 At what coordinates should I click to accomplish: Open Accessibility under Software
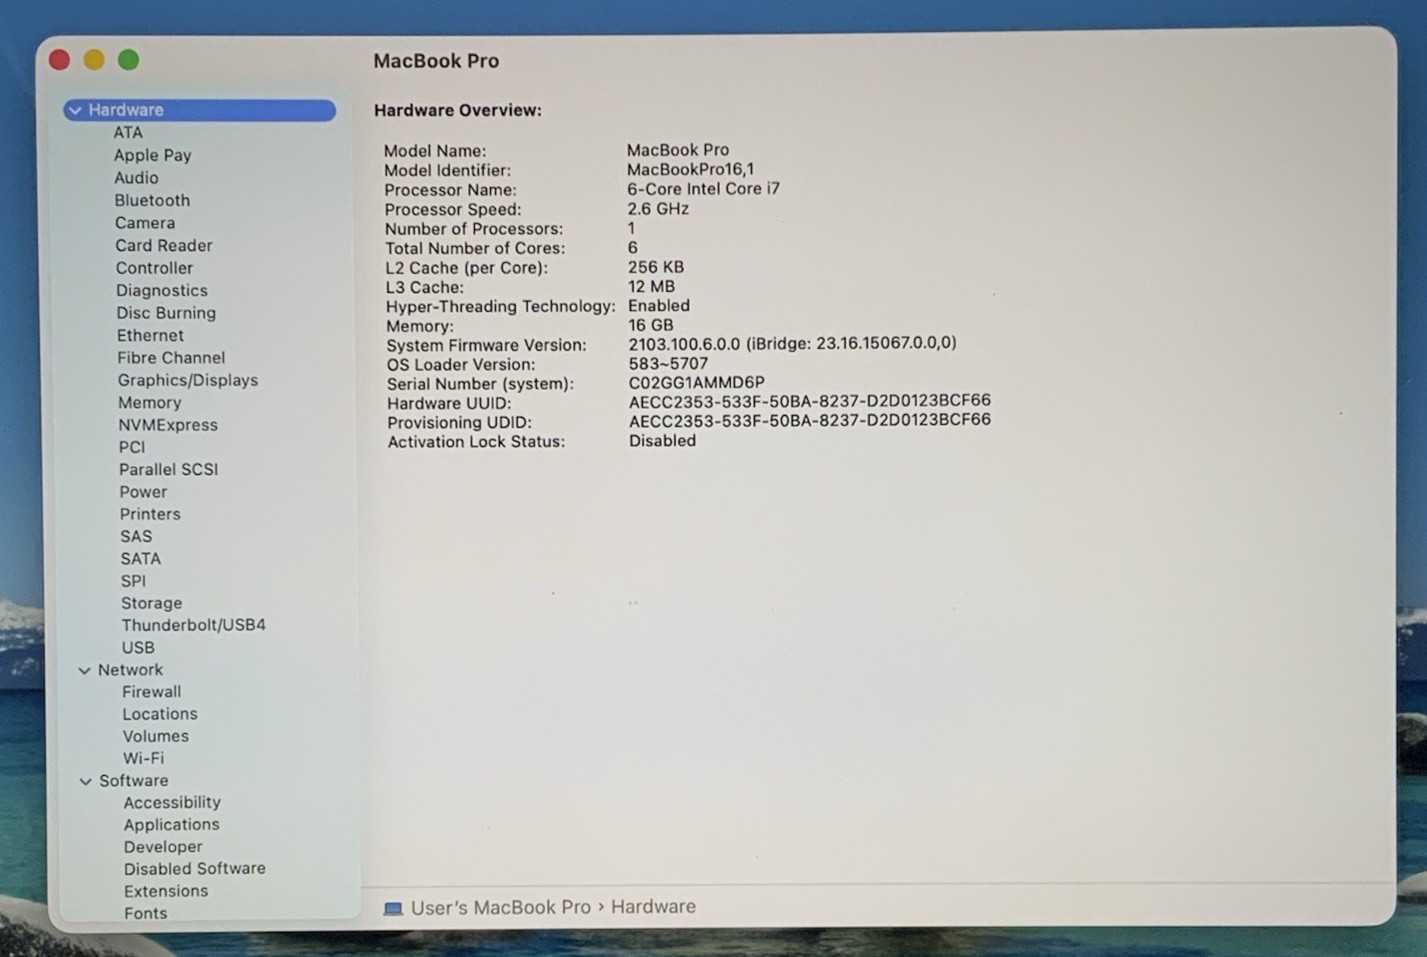(x=172, y=802)
